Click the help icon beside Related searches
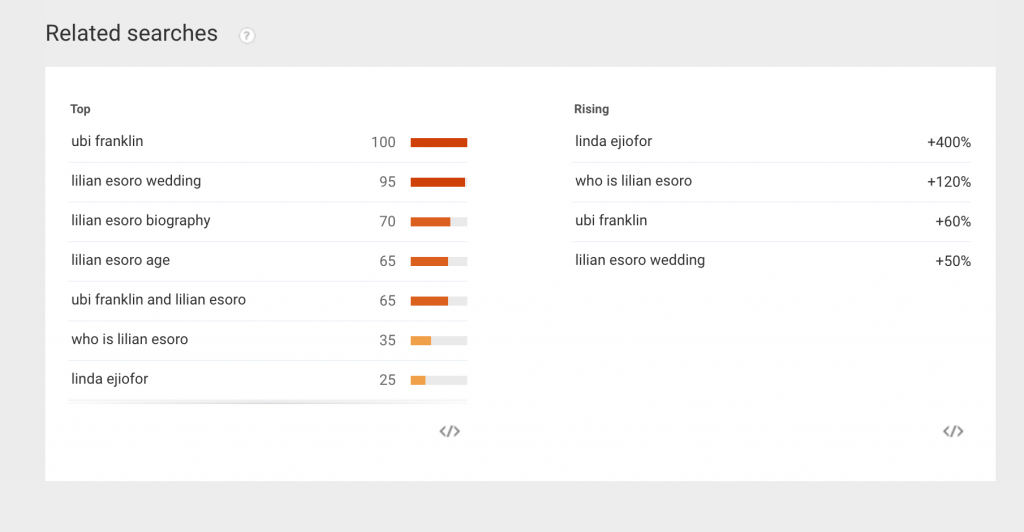1024x532 pixels. click(x=247, y=36)
